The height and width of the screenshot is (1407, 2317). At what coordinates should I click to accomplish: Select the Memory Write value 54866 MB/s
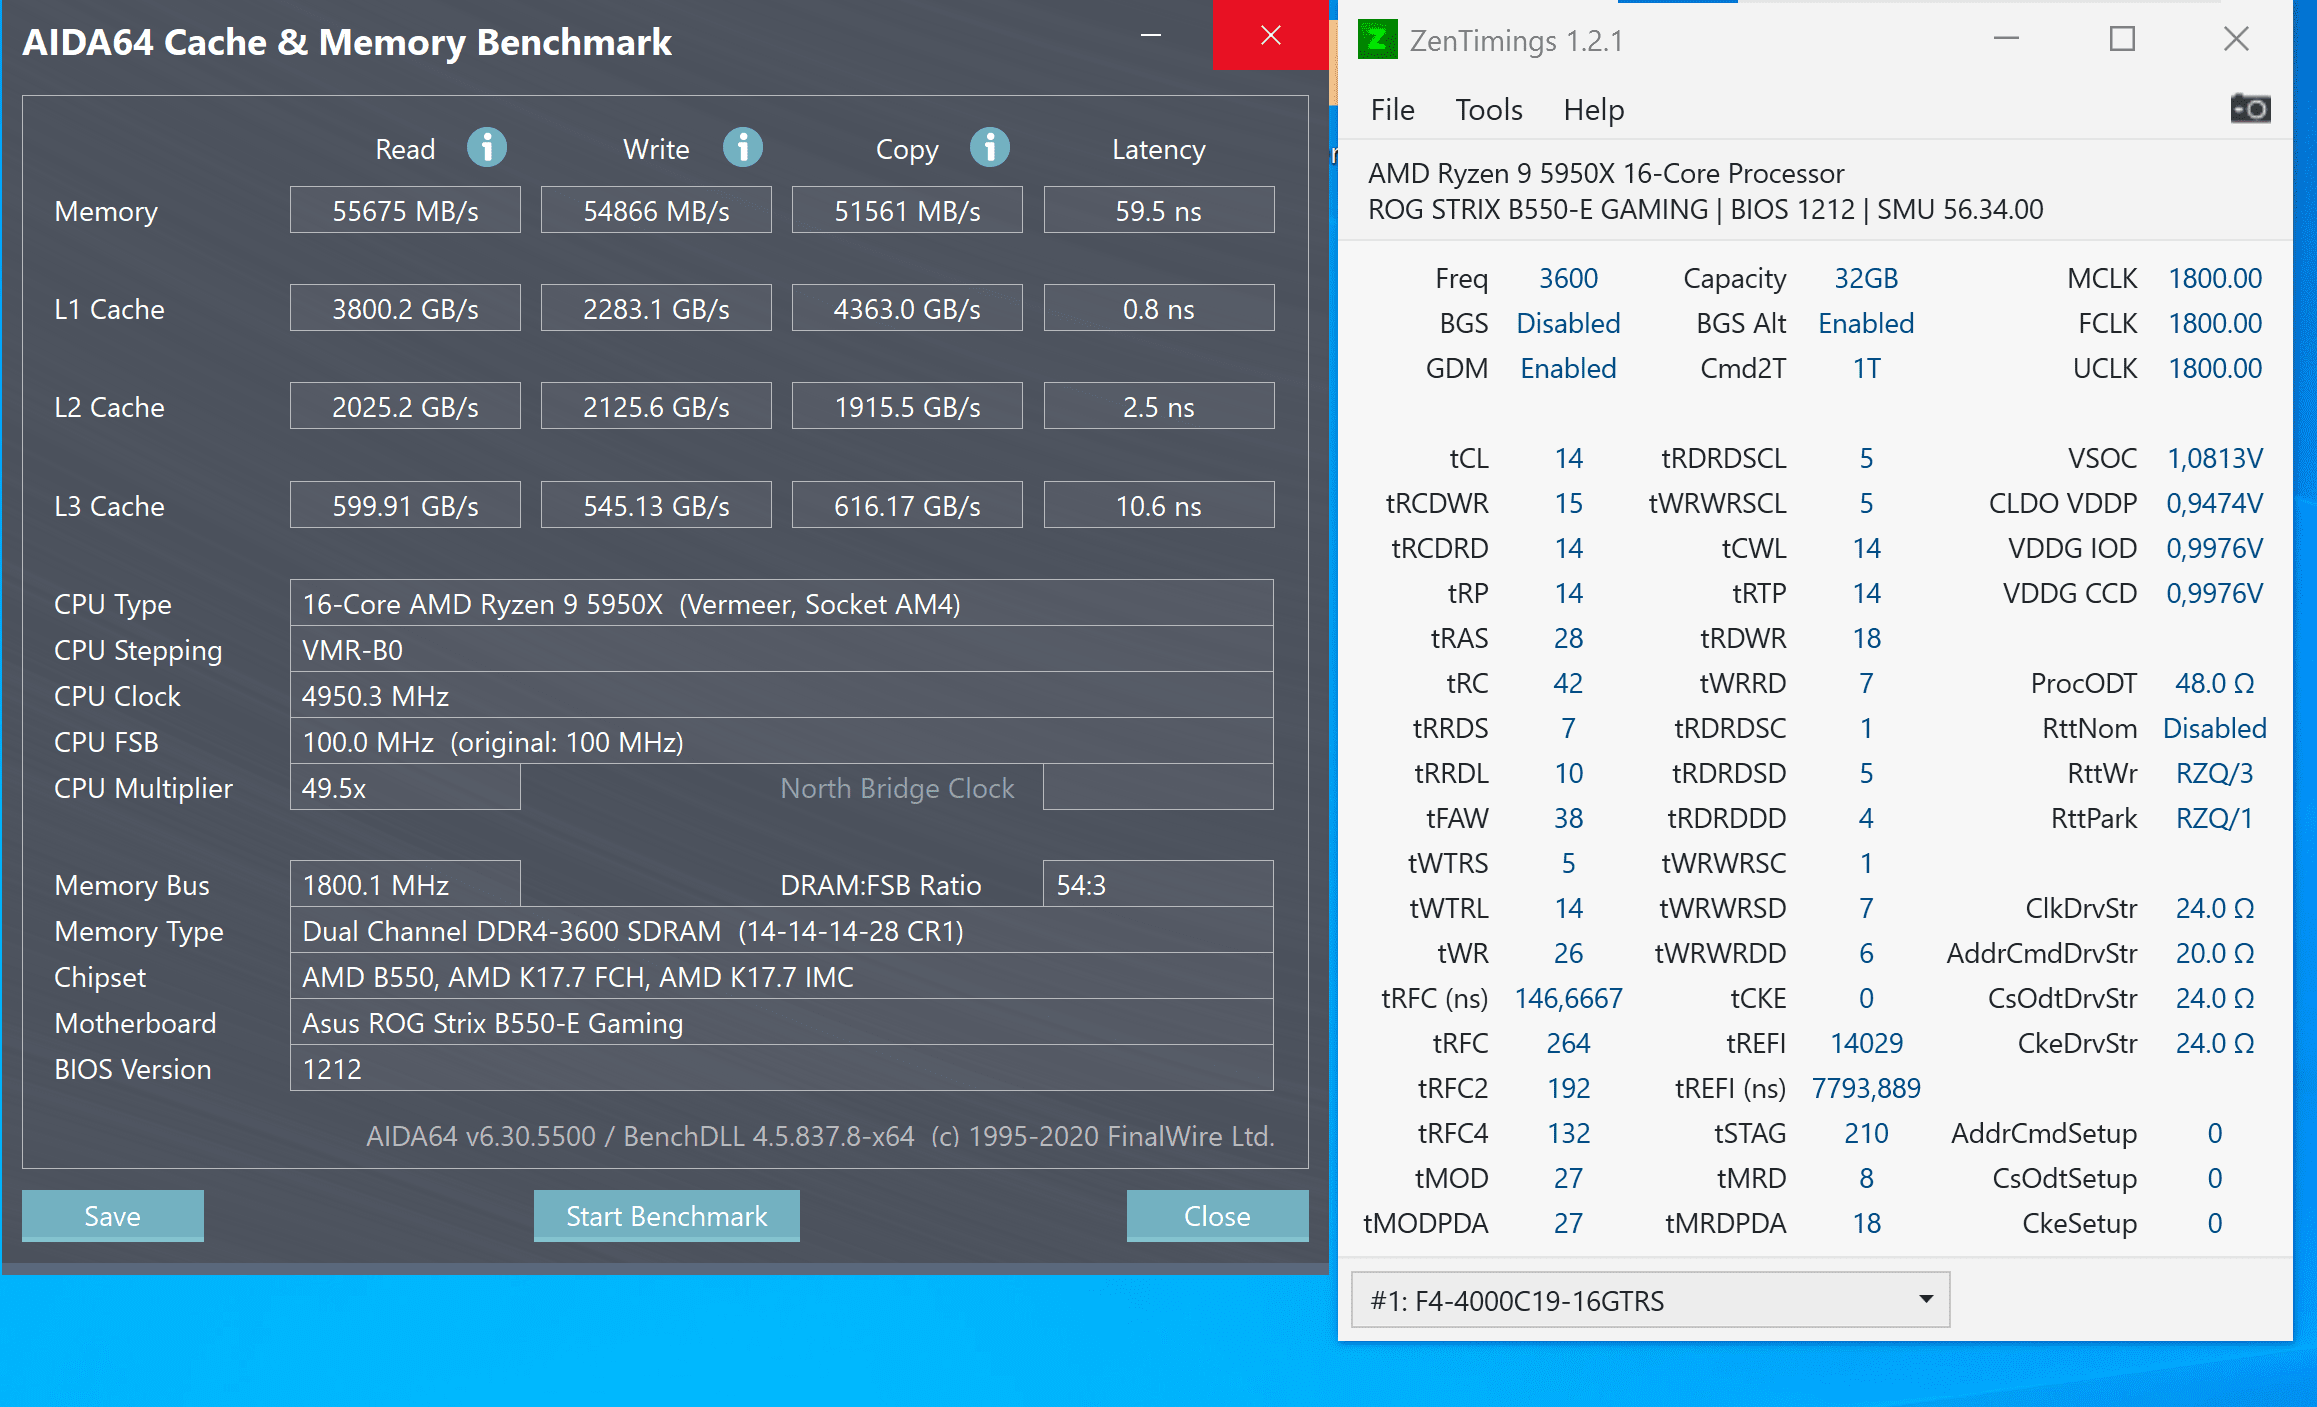[x=656, y=210]
